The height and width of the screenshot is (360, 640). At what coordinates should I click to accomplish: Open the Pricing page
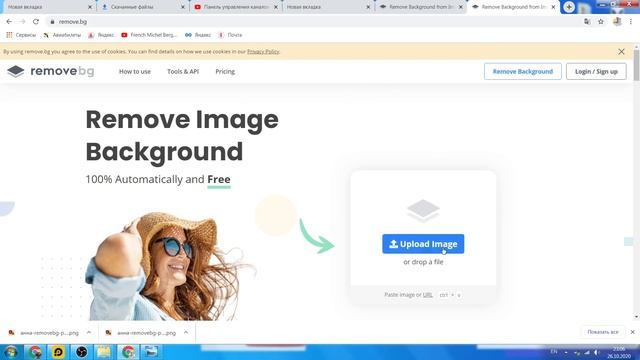pyautogui.click(x=225, y=71)
